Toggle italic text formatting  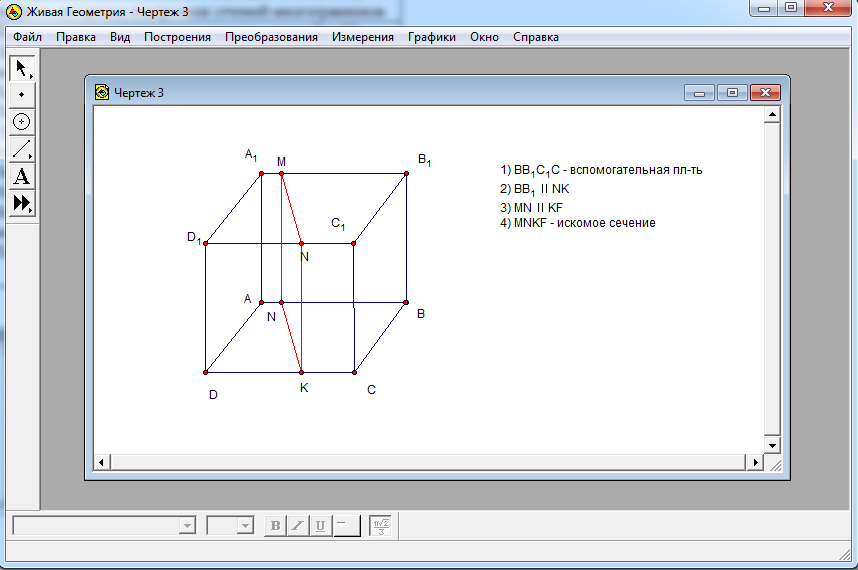(x=298, y=526)
